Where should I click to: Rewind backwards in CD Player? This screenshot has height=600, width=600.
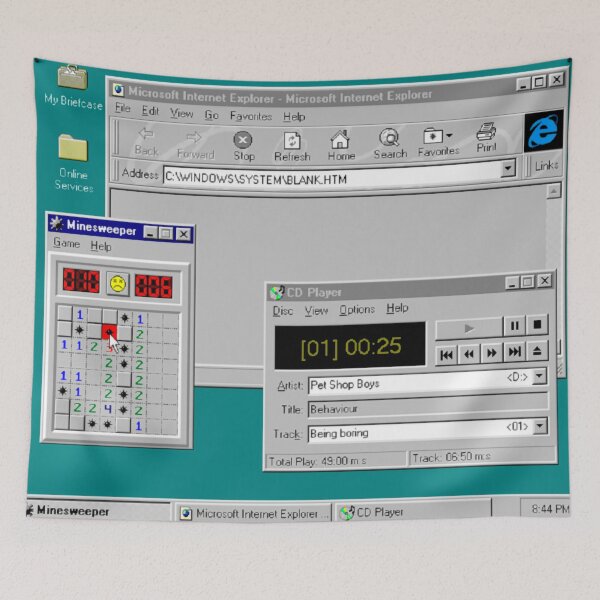(x=469, y=354)
